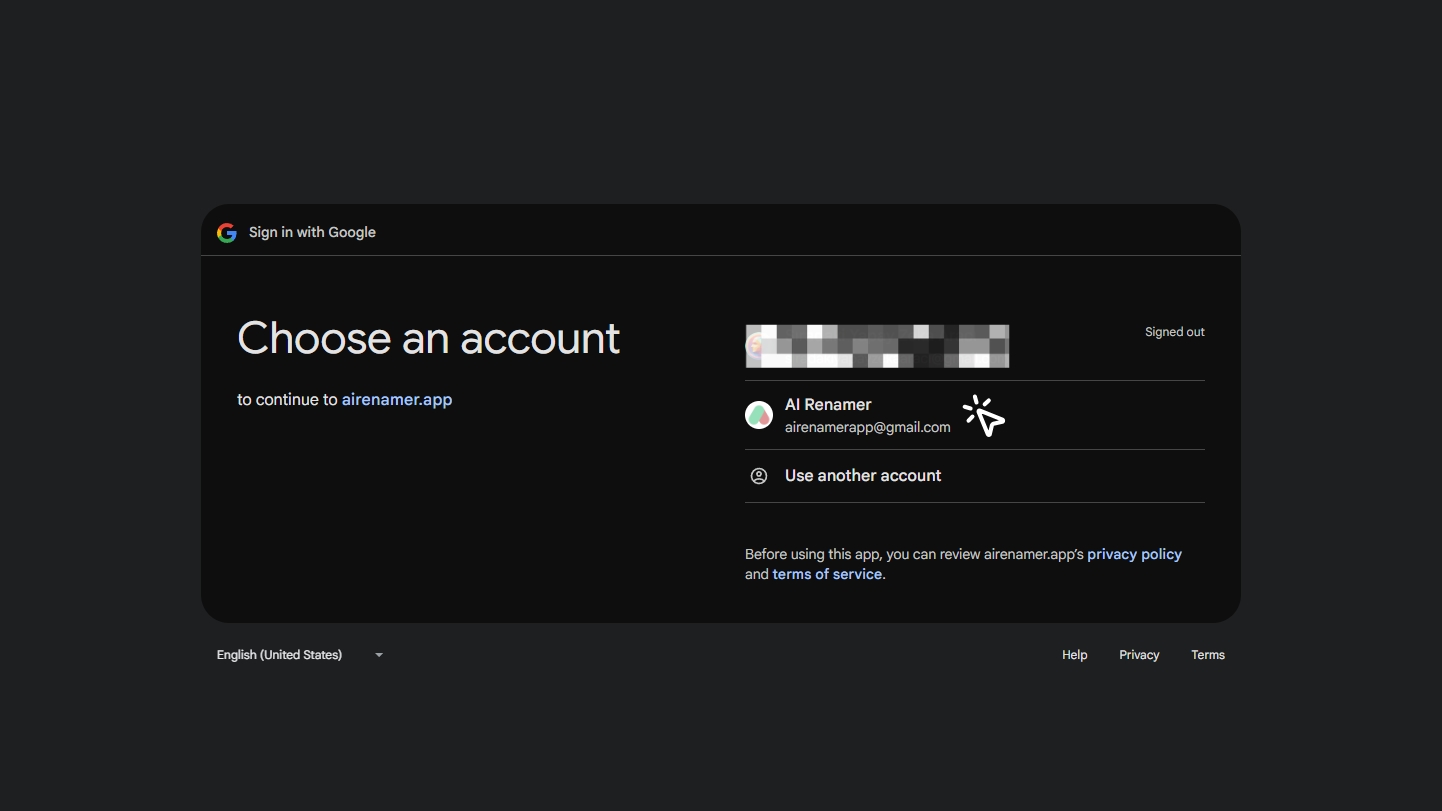Sign in with the AI Renamer account
Viewport: 1442px width, 811px height.
866,414
